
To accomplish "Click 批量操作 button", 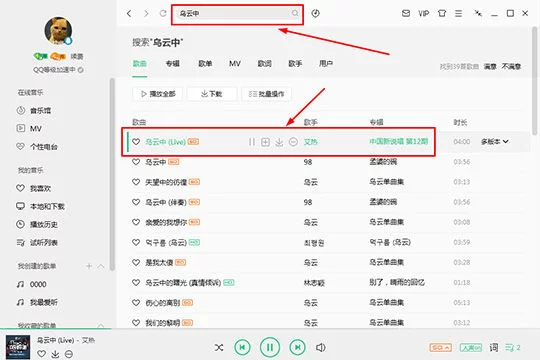I will click(267, 94).
